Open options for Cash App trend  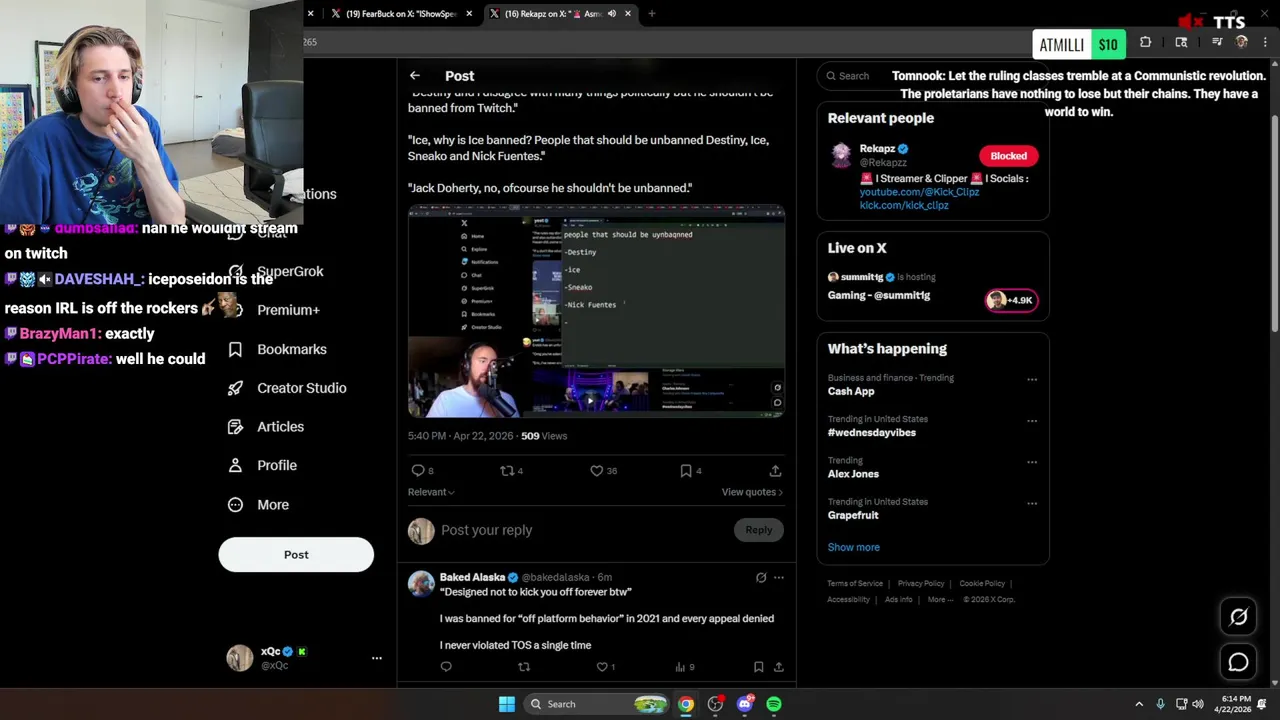pyautogui.click(x=1032, y=380)
